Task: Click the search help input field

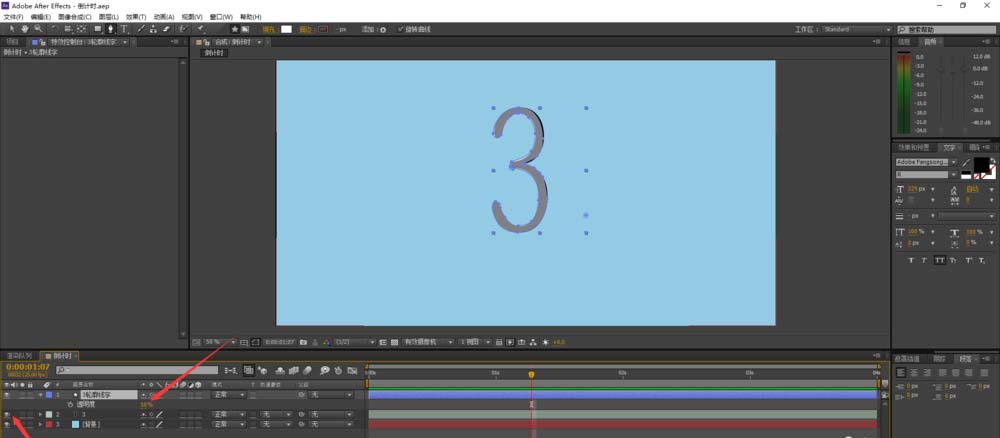Action: click(x=946, y=29)
